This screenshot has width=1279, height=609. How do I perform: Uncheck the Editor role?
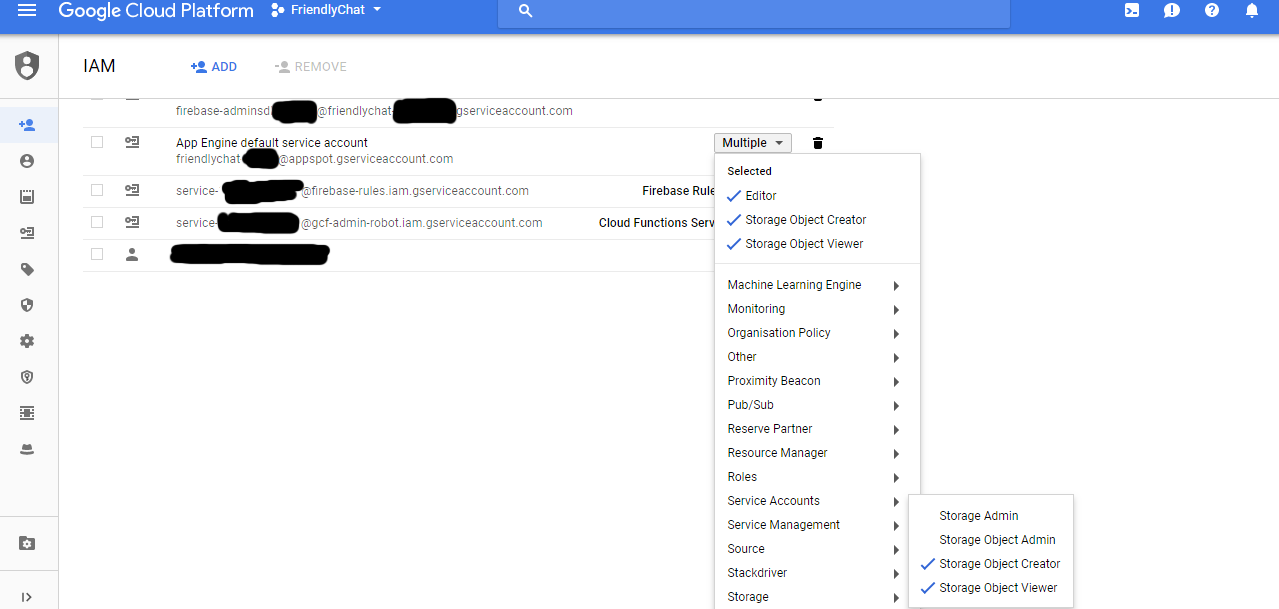pos(817,196)
